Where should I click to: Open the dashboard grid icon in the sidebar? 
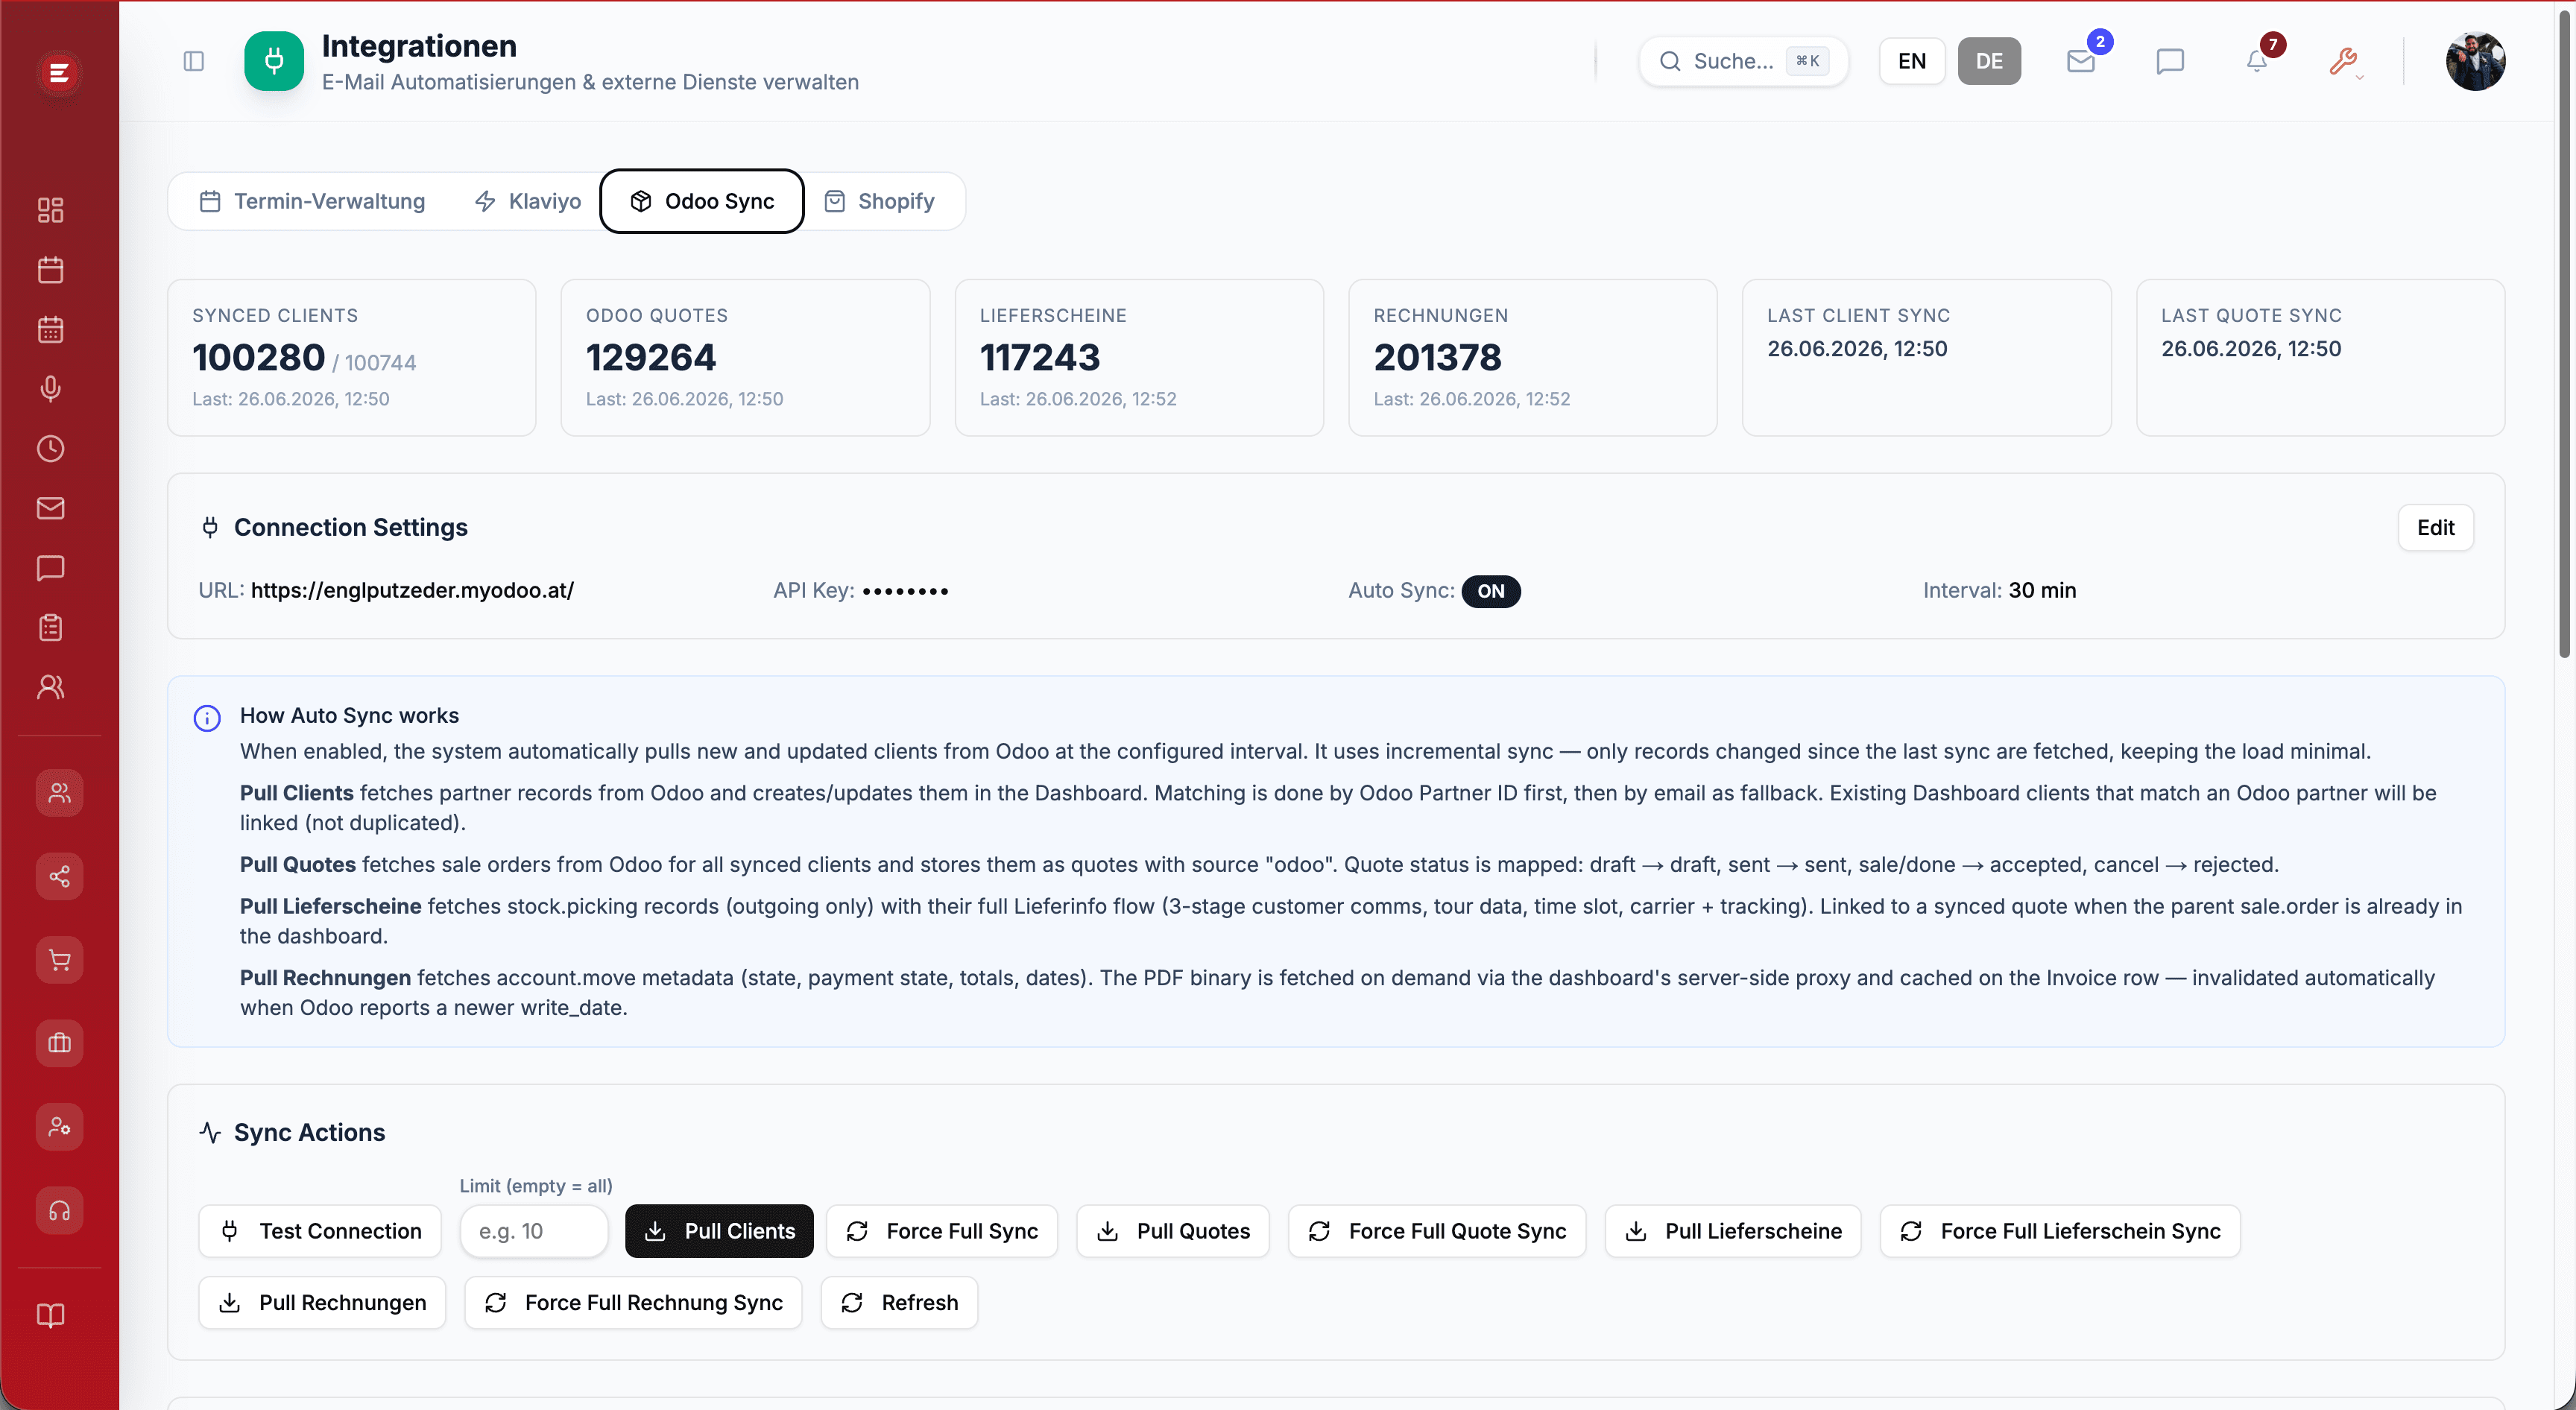[50, 210]
